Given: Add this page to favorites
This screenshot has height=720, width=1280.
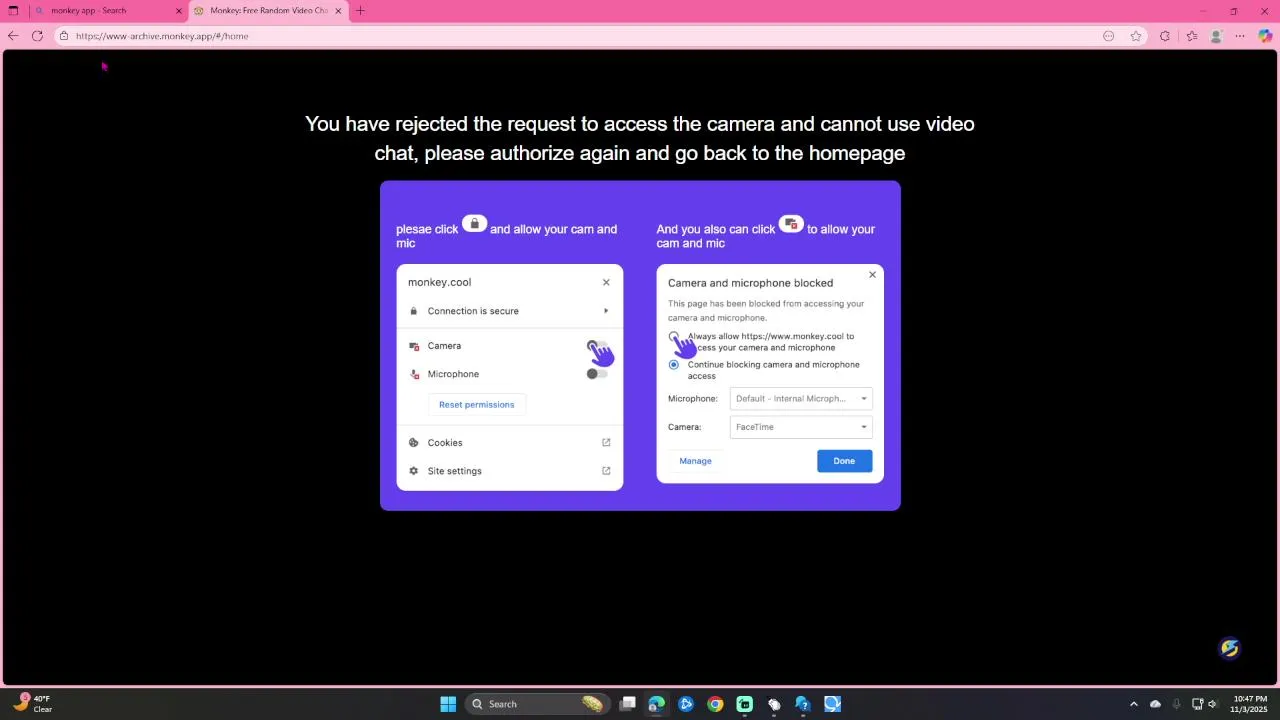Looking at the screenshot, I should tap(1136, 36).
